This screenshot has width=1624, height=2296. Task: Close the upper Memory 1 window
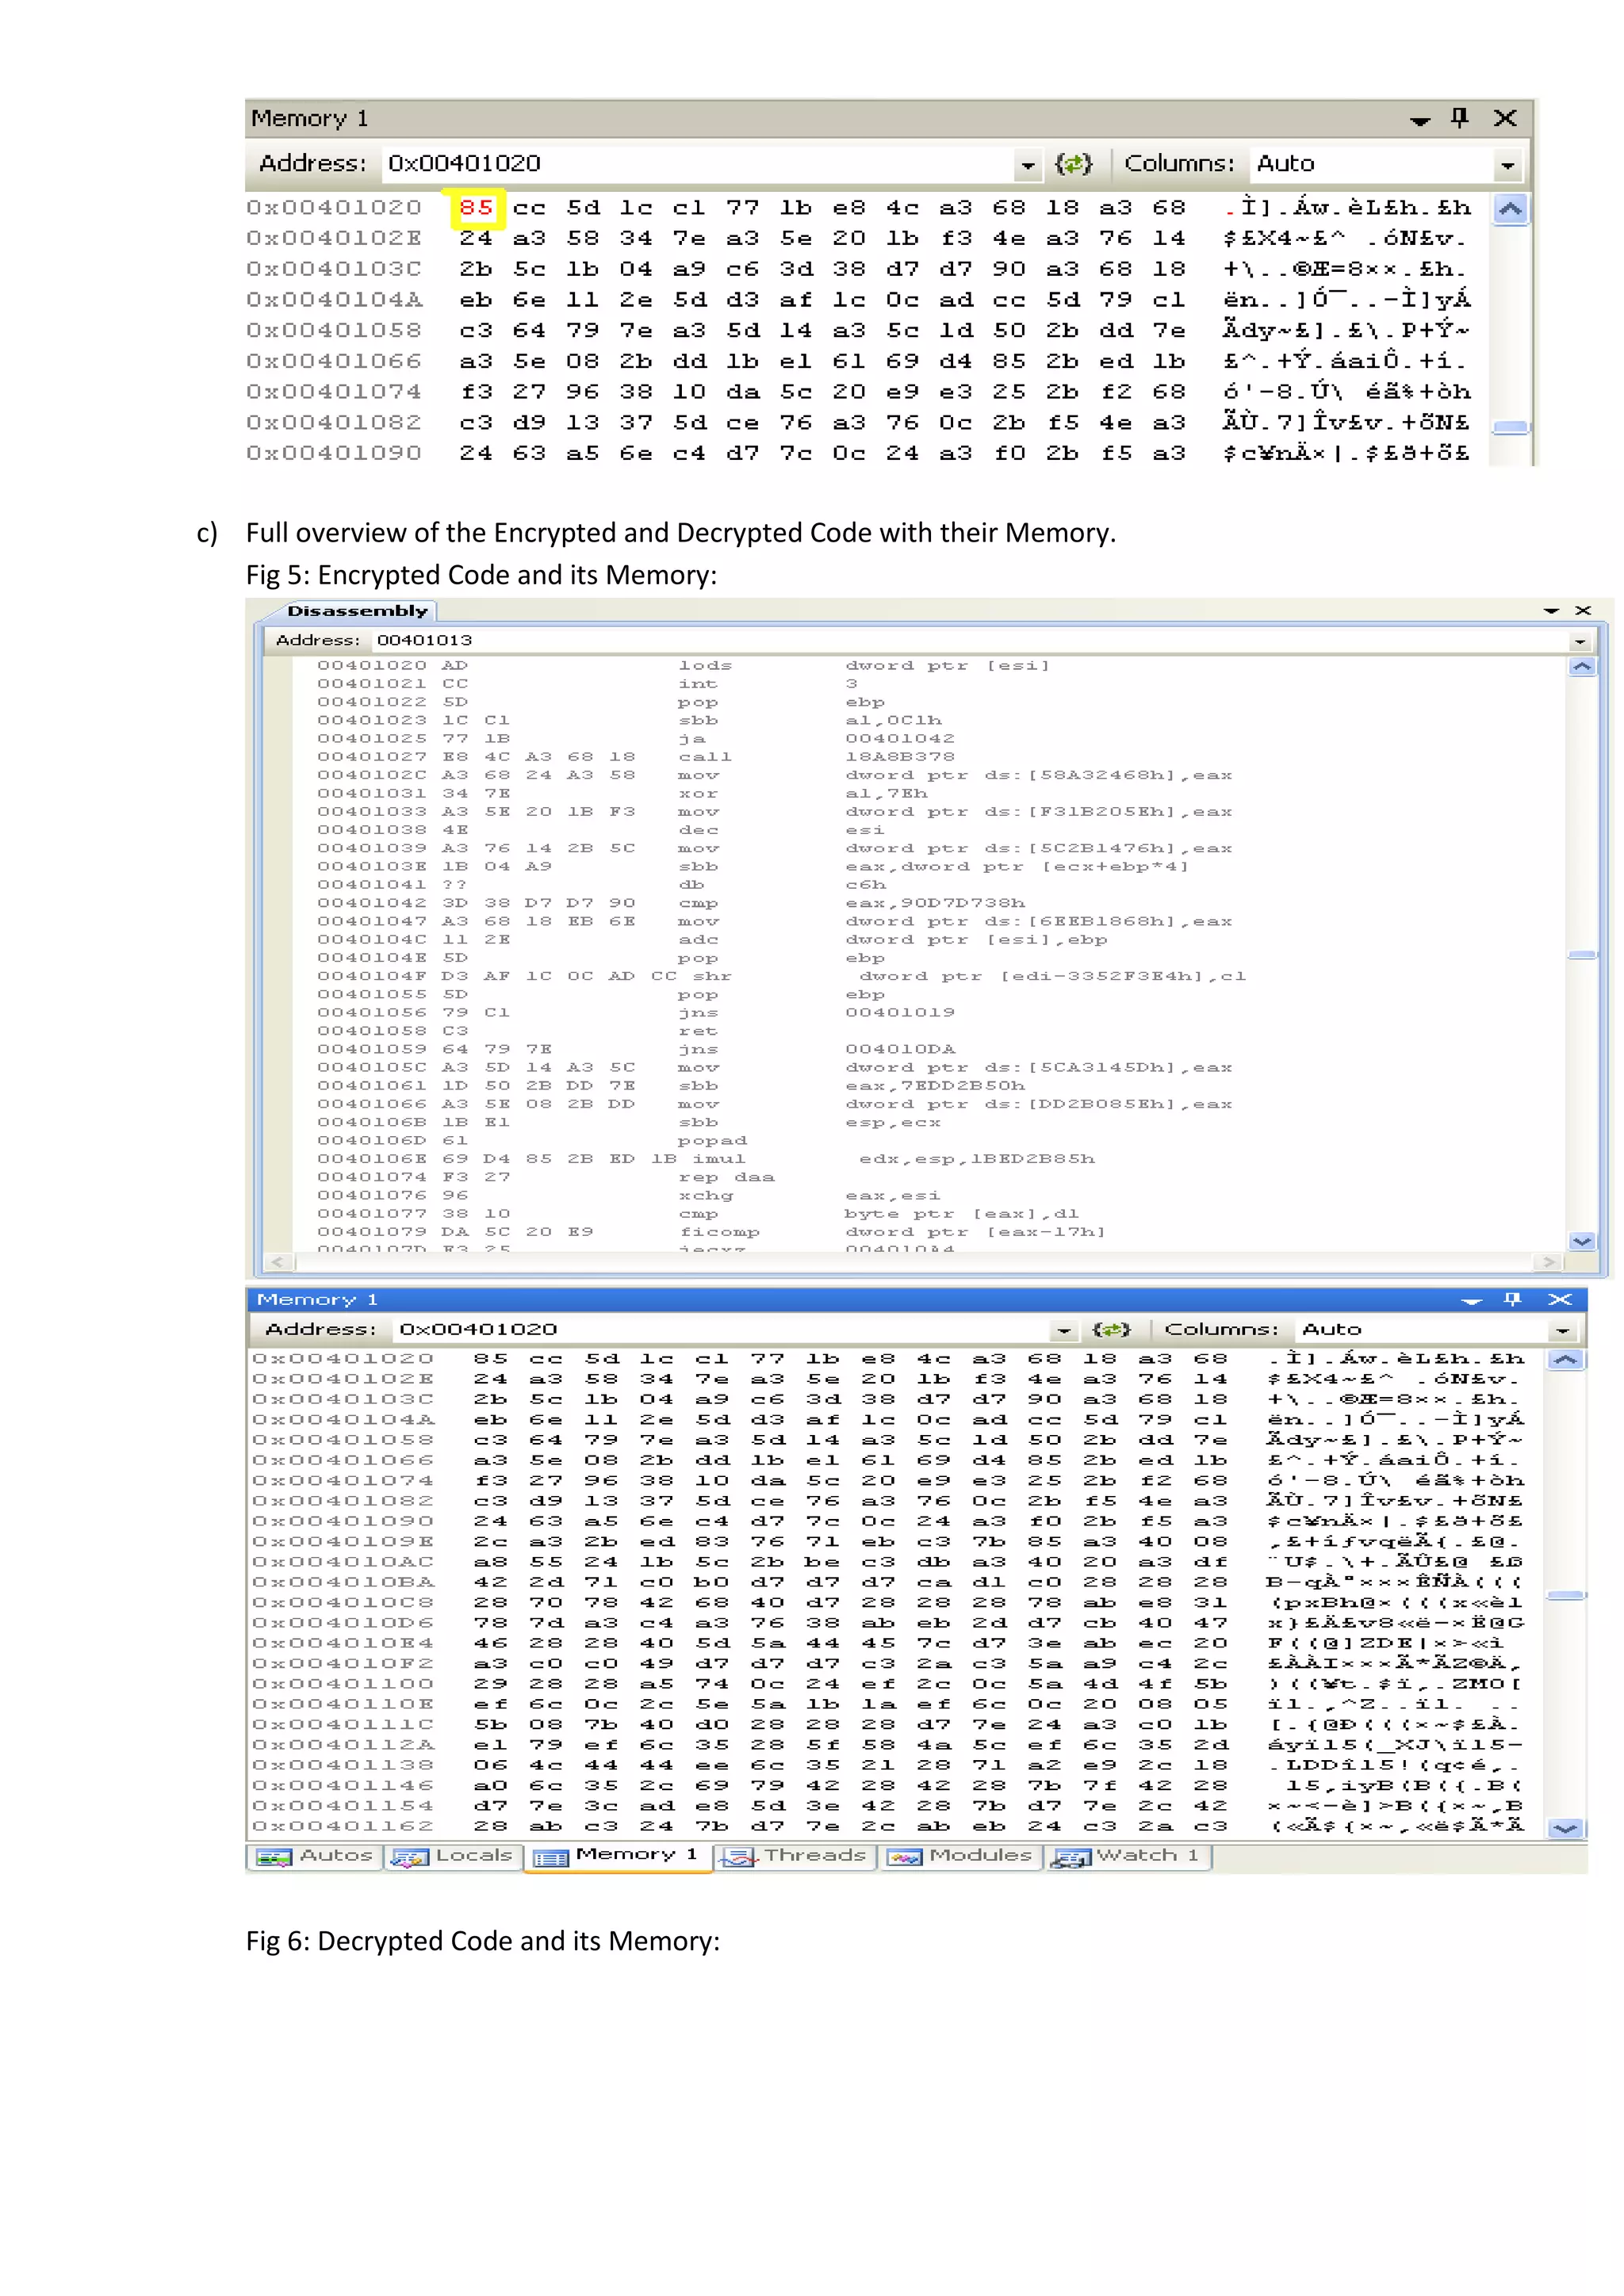(x=1505, y=118)
